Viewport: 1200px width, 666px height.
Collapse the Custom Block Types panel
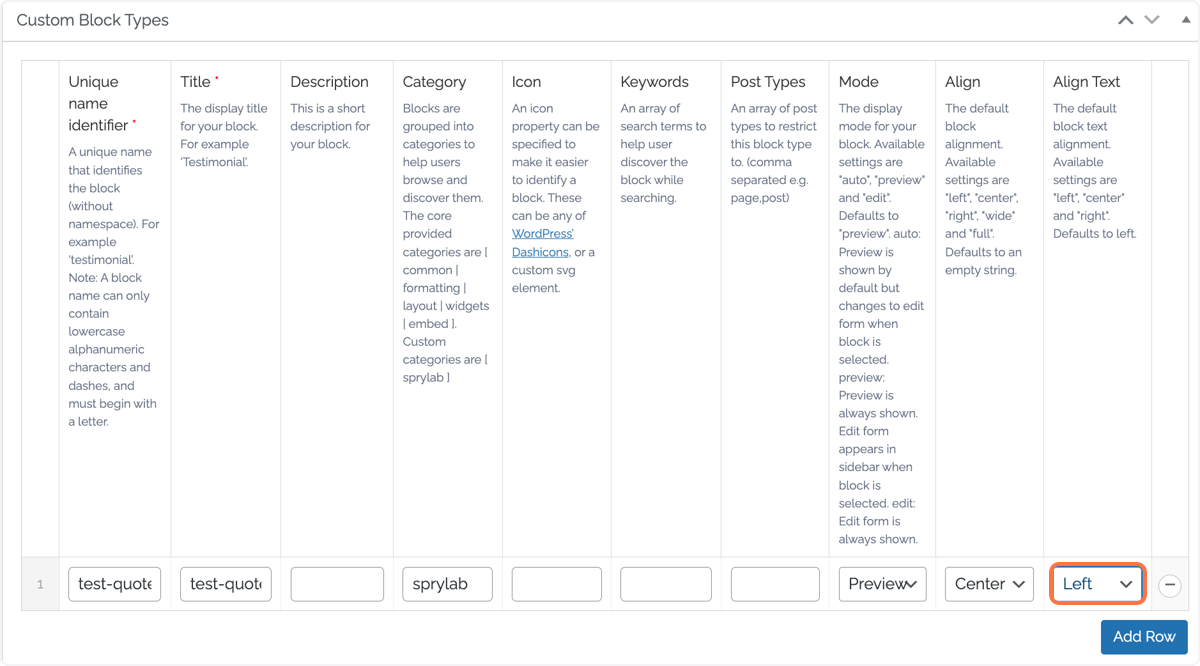[x=1186, y=20]
